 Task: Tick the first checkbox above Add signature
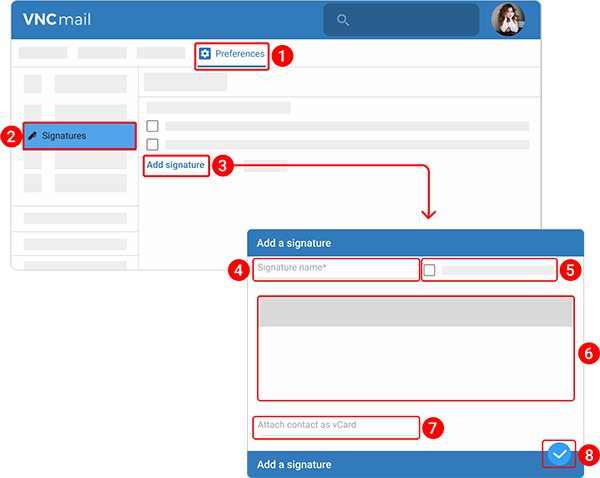152,126
